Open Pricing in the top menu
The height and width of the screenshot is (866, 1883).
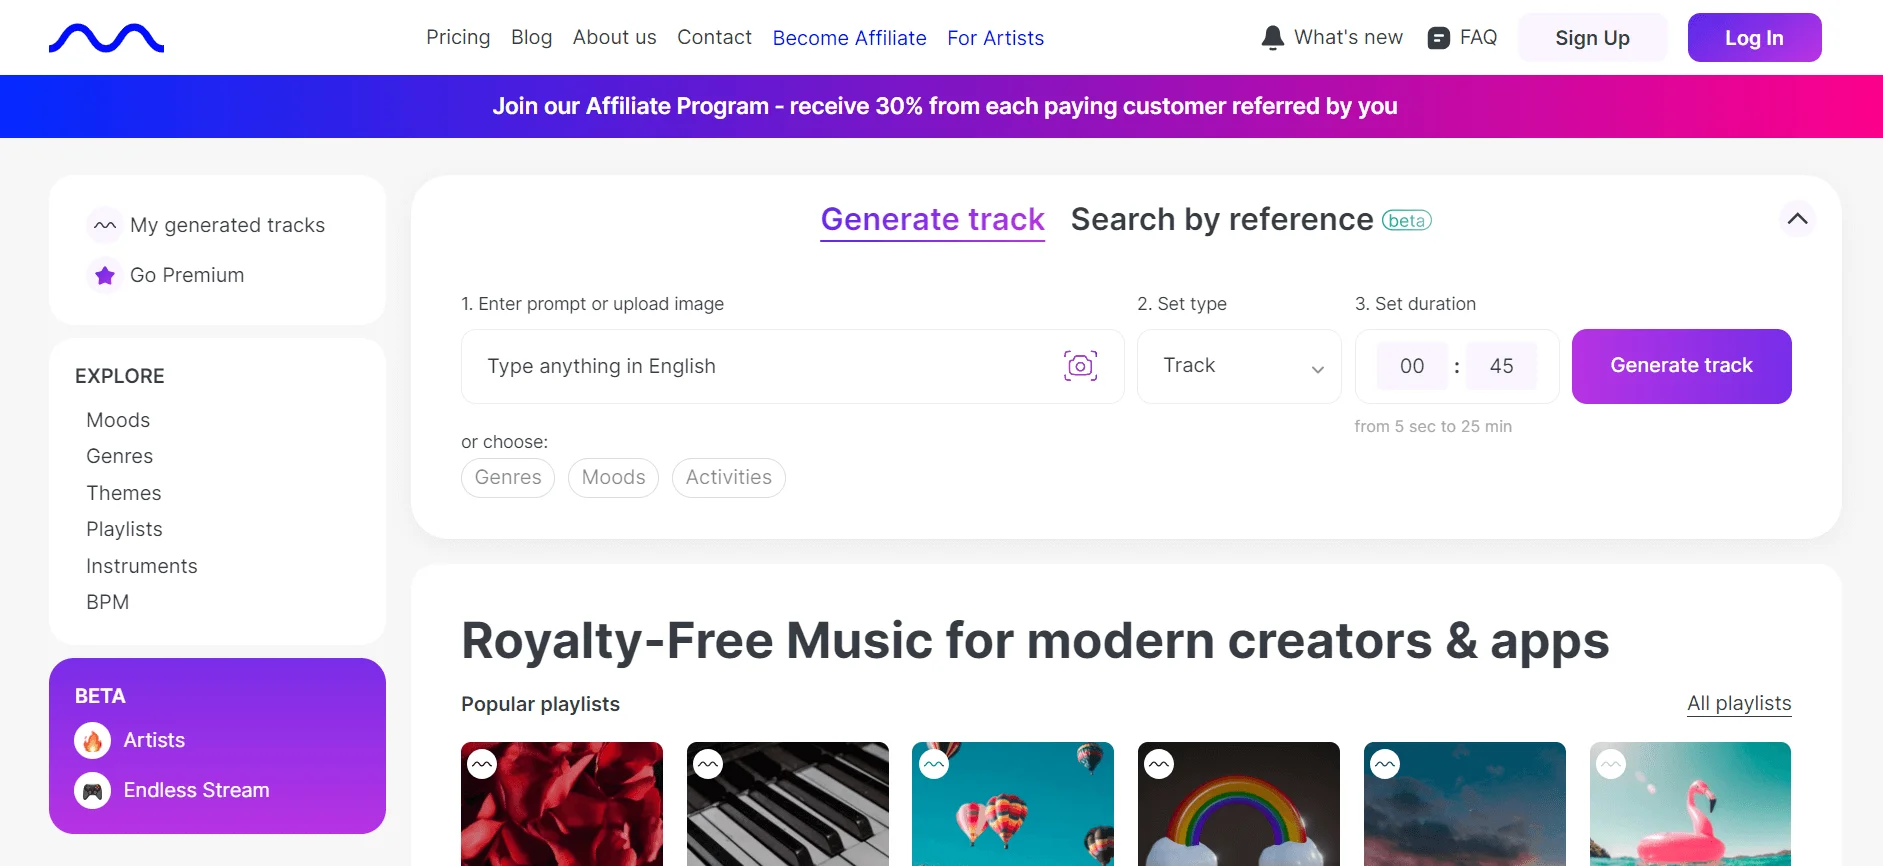(x=458, y=38)
